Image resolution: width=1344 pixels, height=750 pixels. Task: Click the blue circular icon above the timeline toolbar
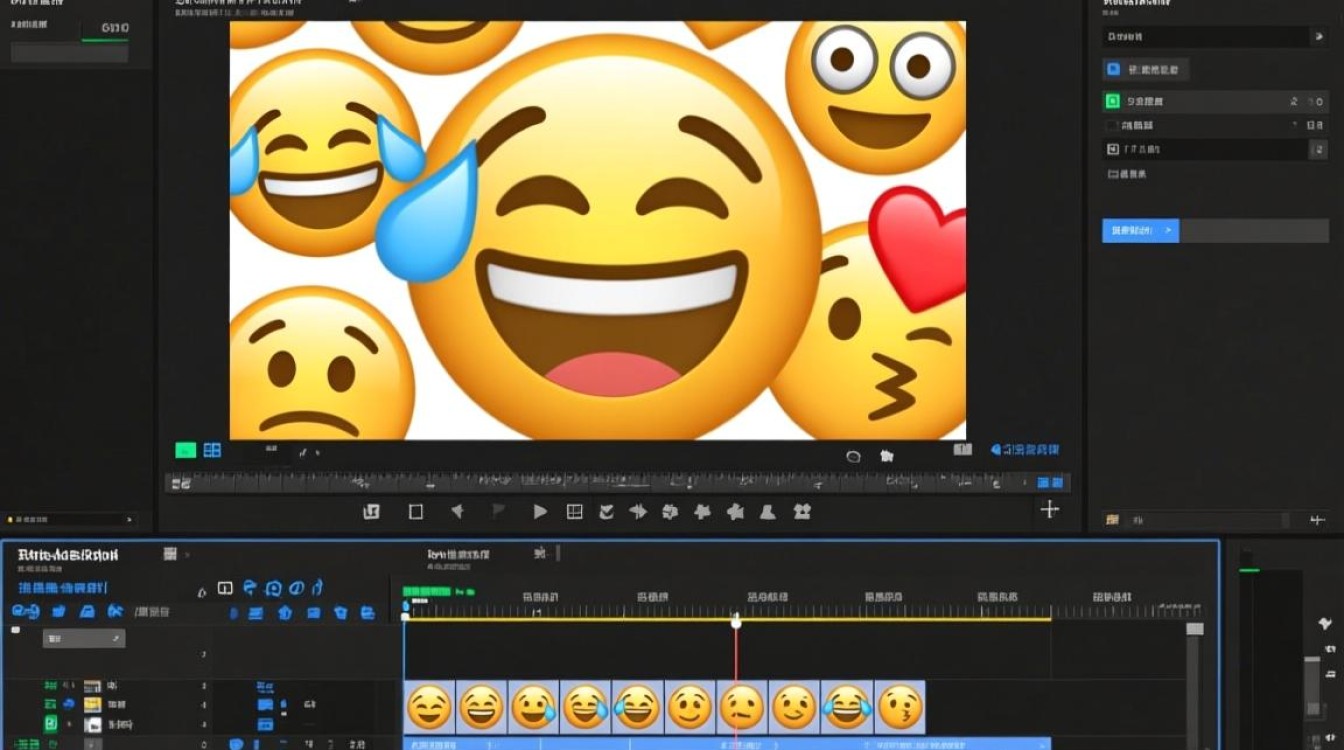(272, 588)
